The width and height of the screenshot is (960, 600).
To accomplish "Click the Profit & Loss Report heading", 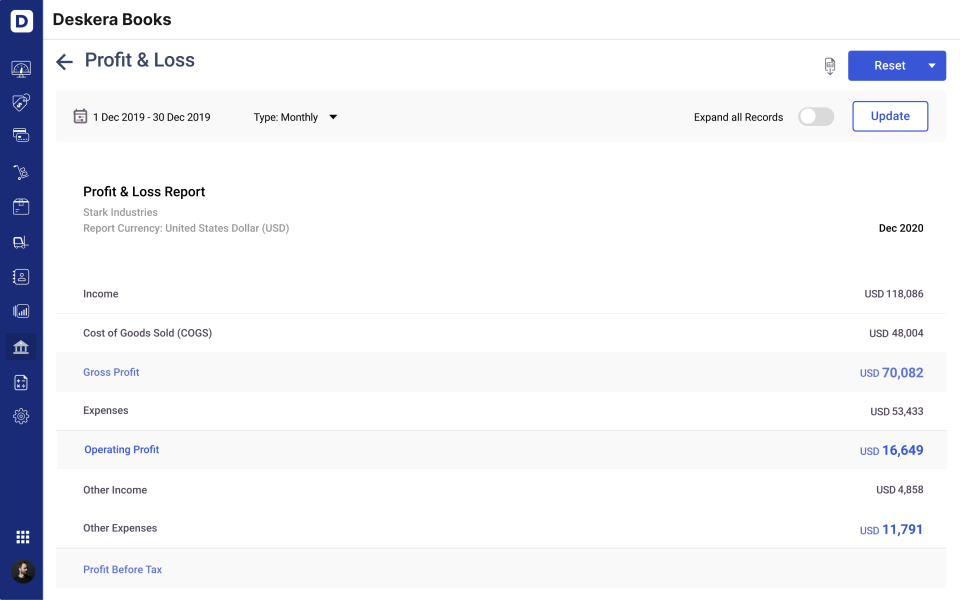I will pyautogui.click(x=144, y=192).
